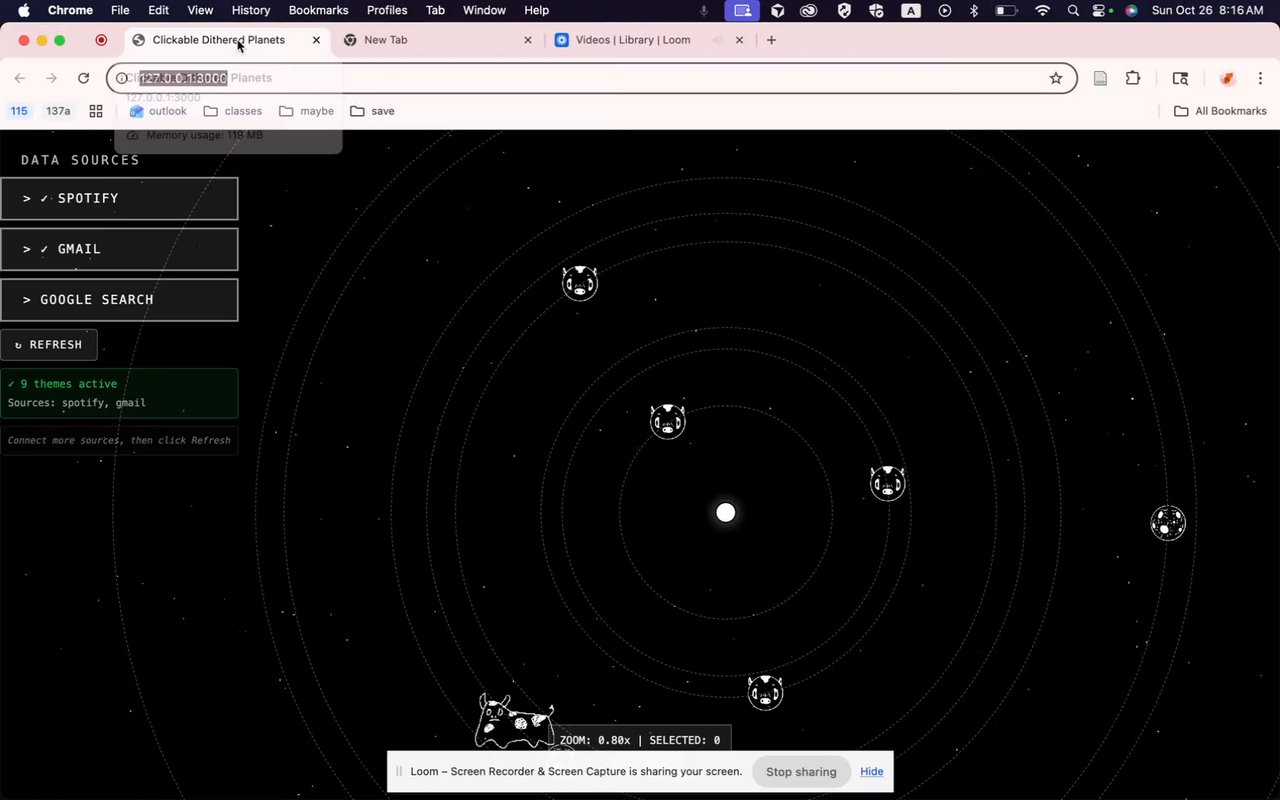Connect the Google Search data source
Viewport: 1280px width, 800px height.
pyautogui.click(x=119, y=300)
